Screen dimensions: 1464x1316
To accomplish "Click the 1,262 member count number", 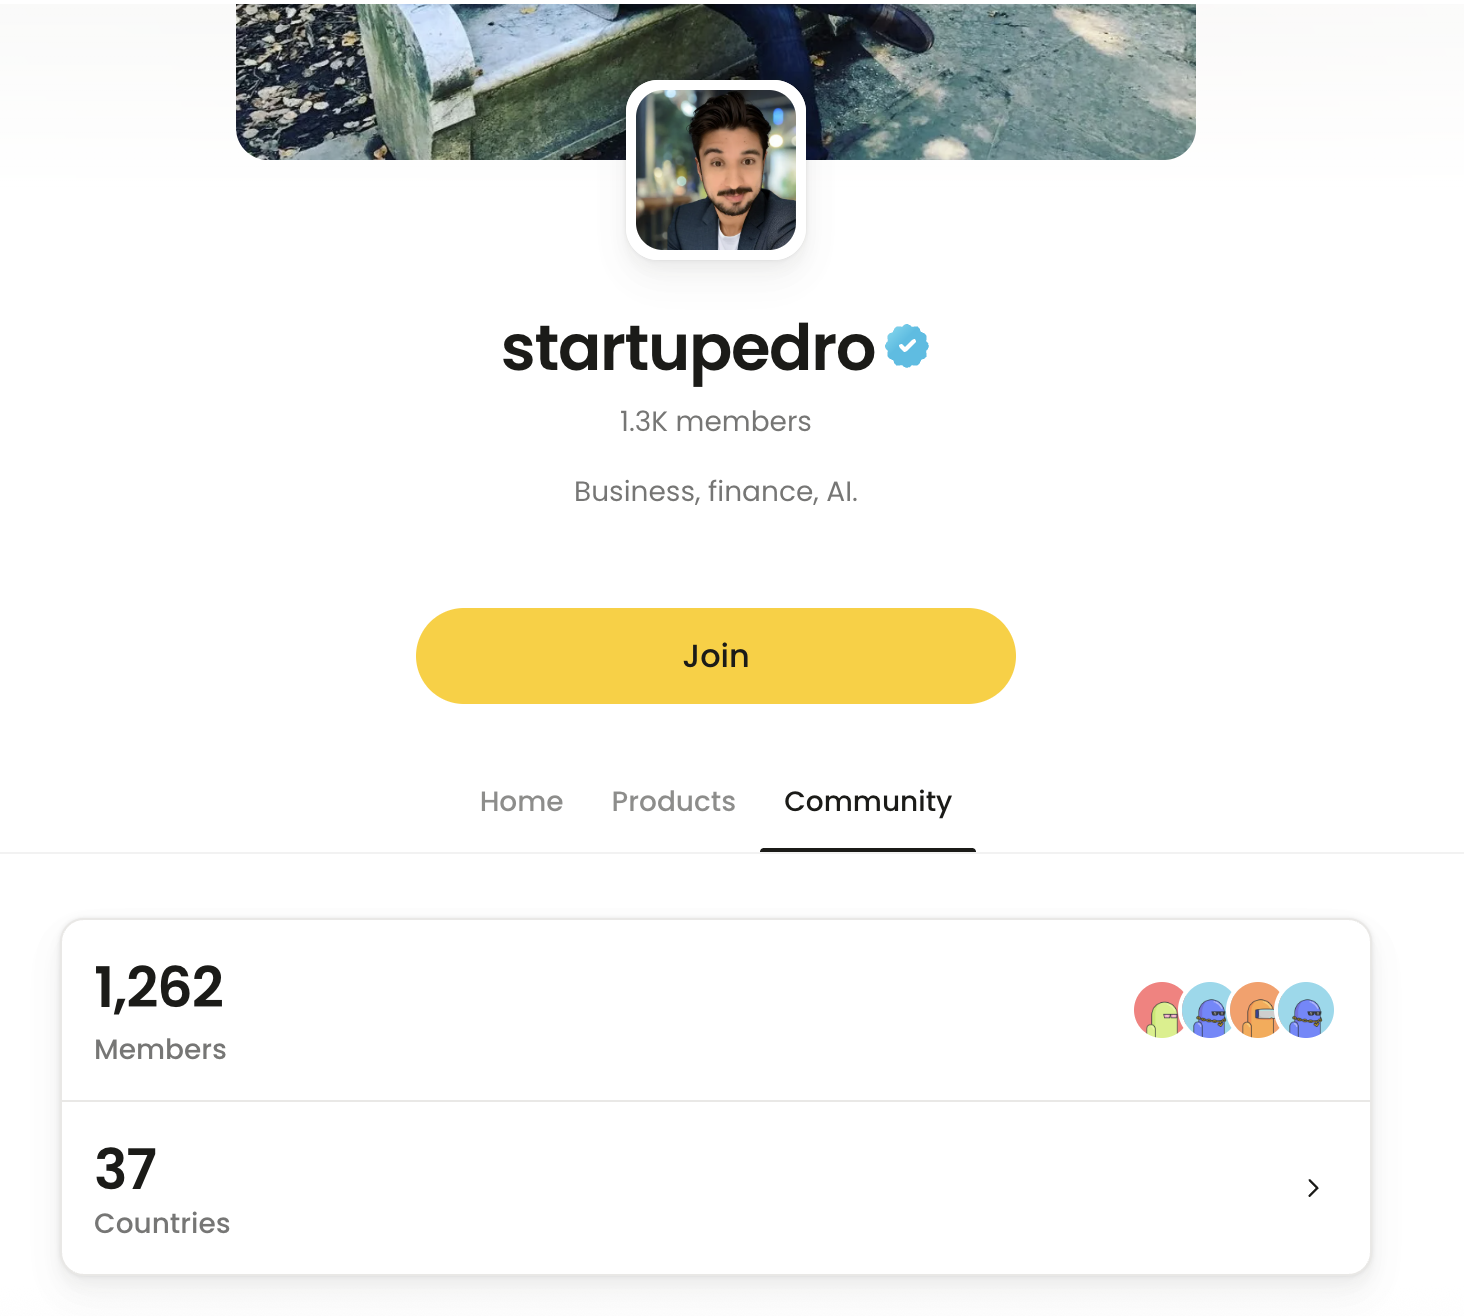I will [159, 988].
